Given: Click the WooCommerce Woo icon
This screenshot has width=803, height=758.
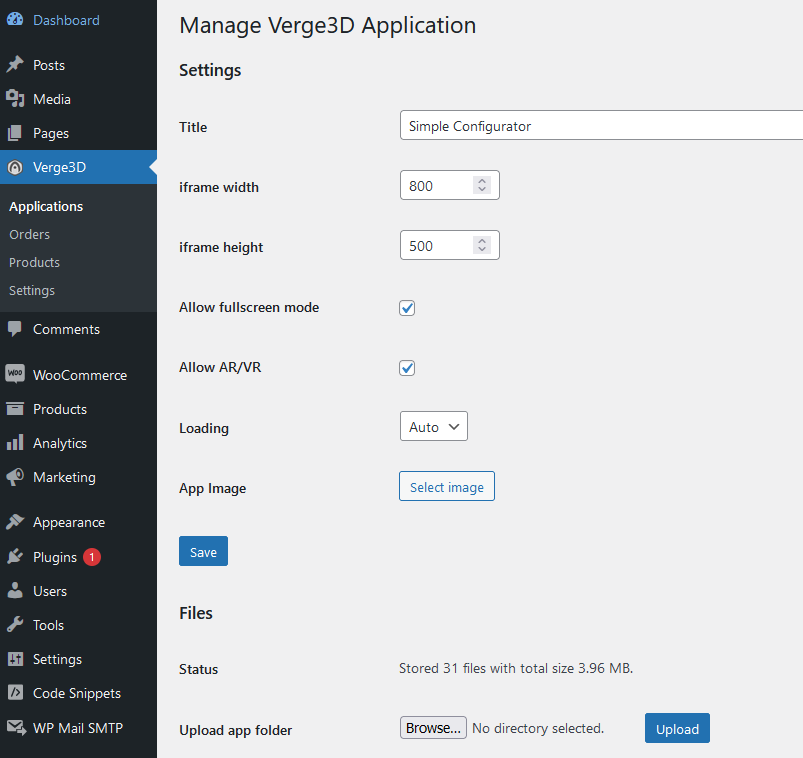Looking at the screenshot, I should (15, 373).
